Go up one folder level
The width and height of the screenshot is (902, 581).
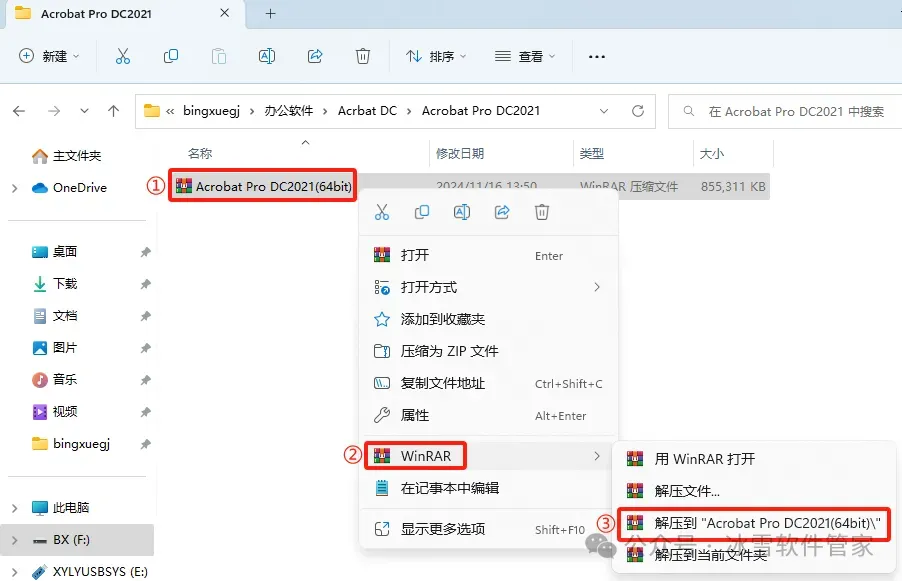coord(113,111)
